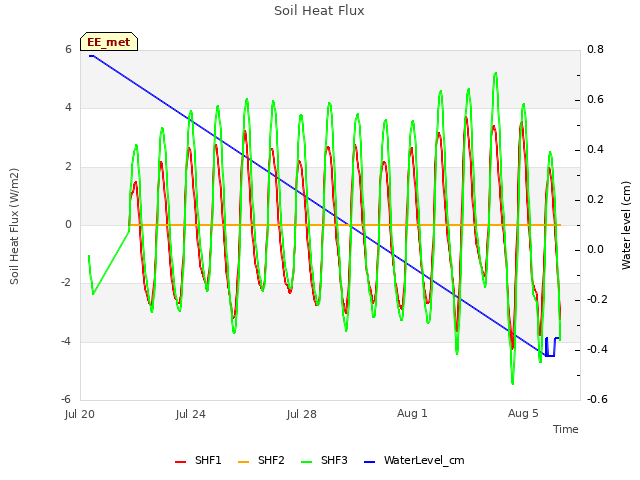The image size is (640, 480).
Task: Toggle the SHF1 legend entry
Action: click(x=198, y=461)
